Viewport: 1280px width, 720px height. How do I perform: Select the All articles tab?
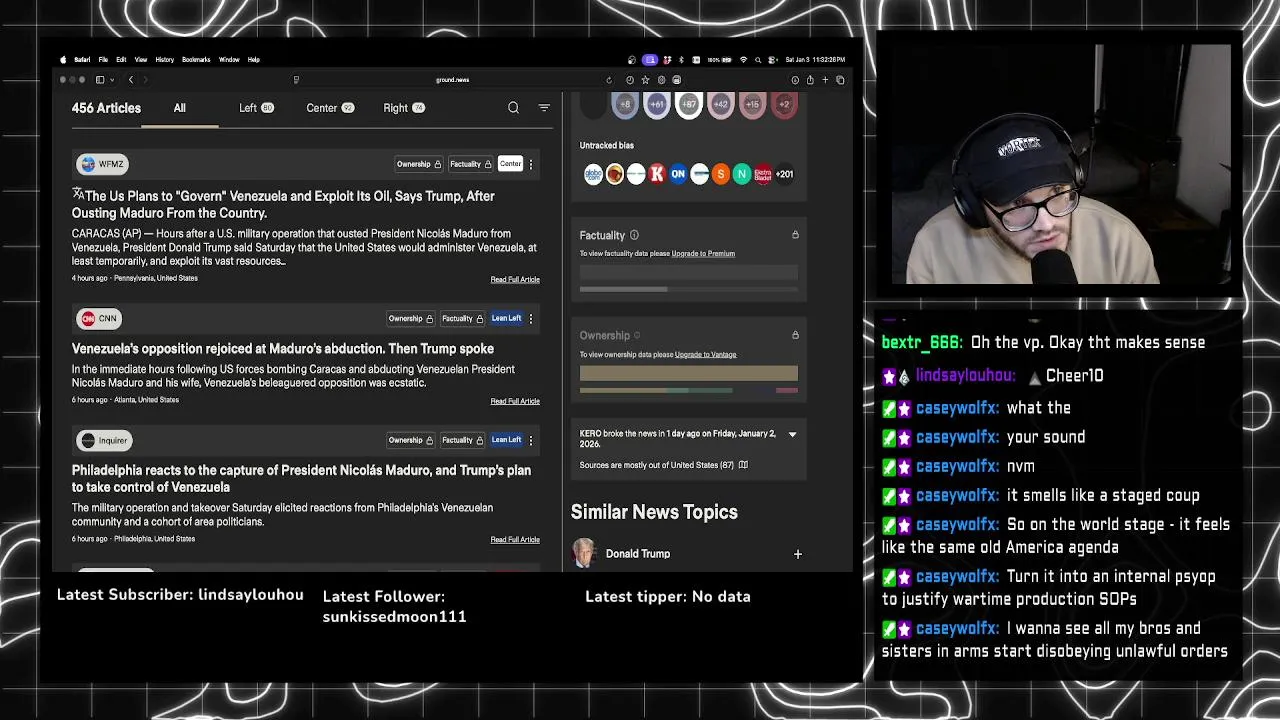coord(180,108)
